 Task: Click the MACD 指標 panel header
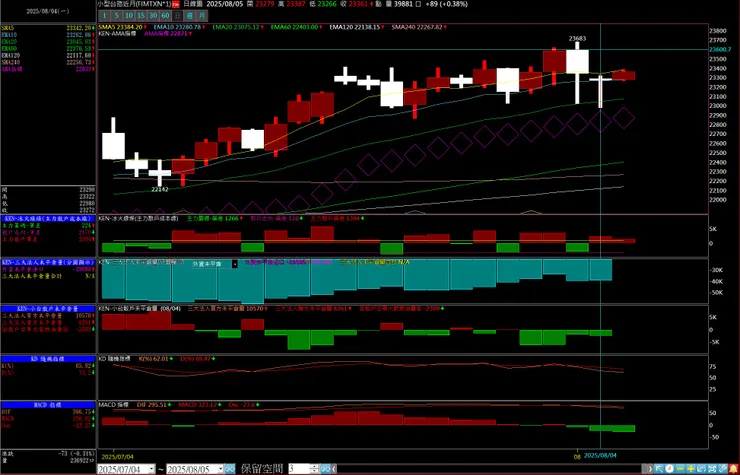coord(48,405)
